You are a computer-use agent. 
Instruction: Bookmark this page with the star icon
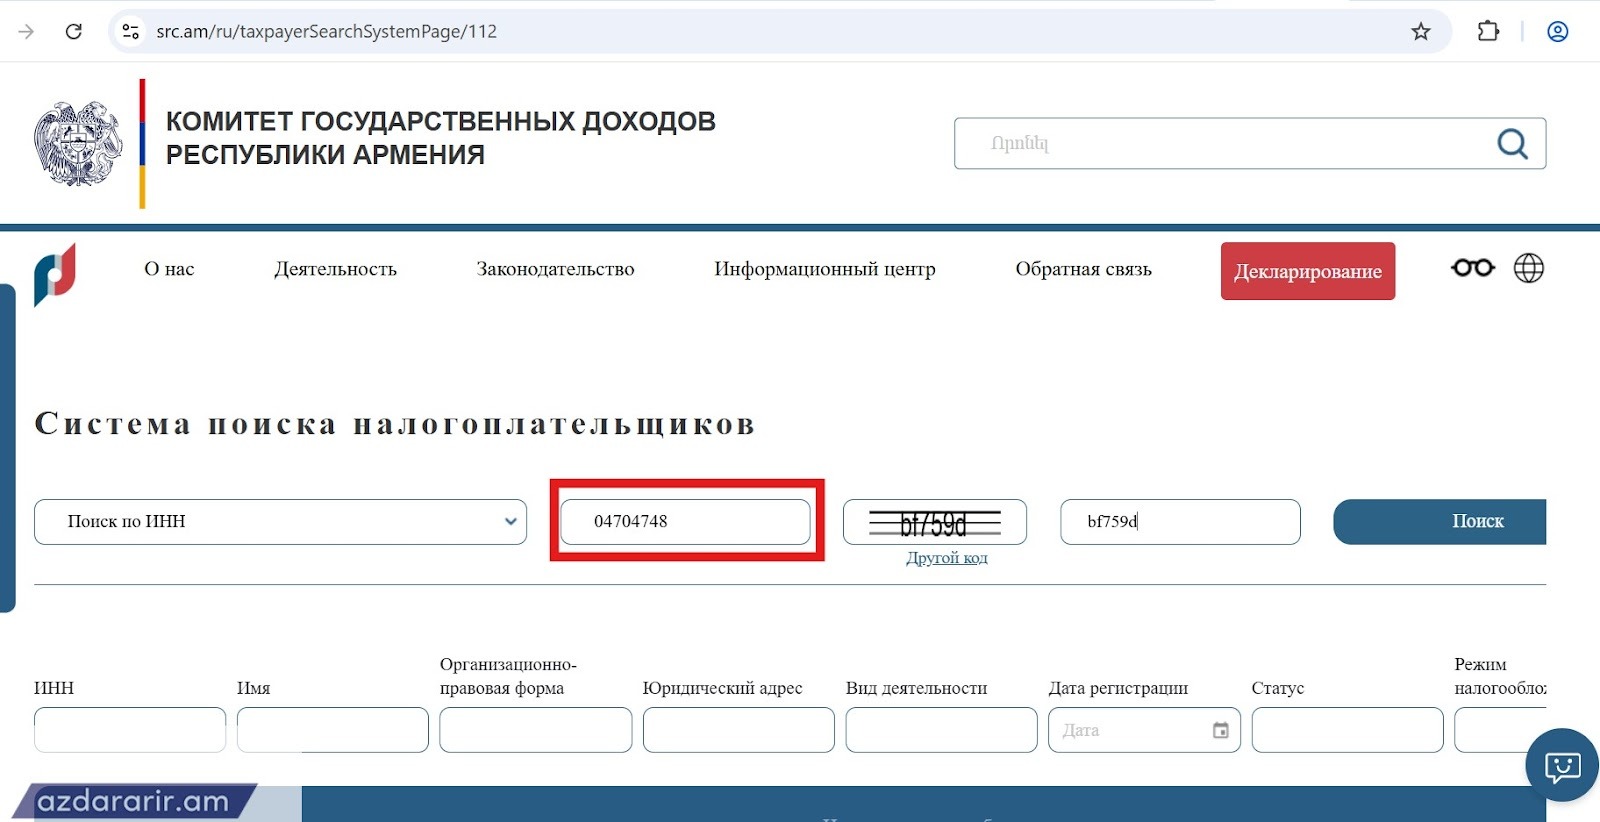[x=1420, y=31]
